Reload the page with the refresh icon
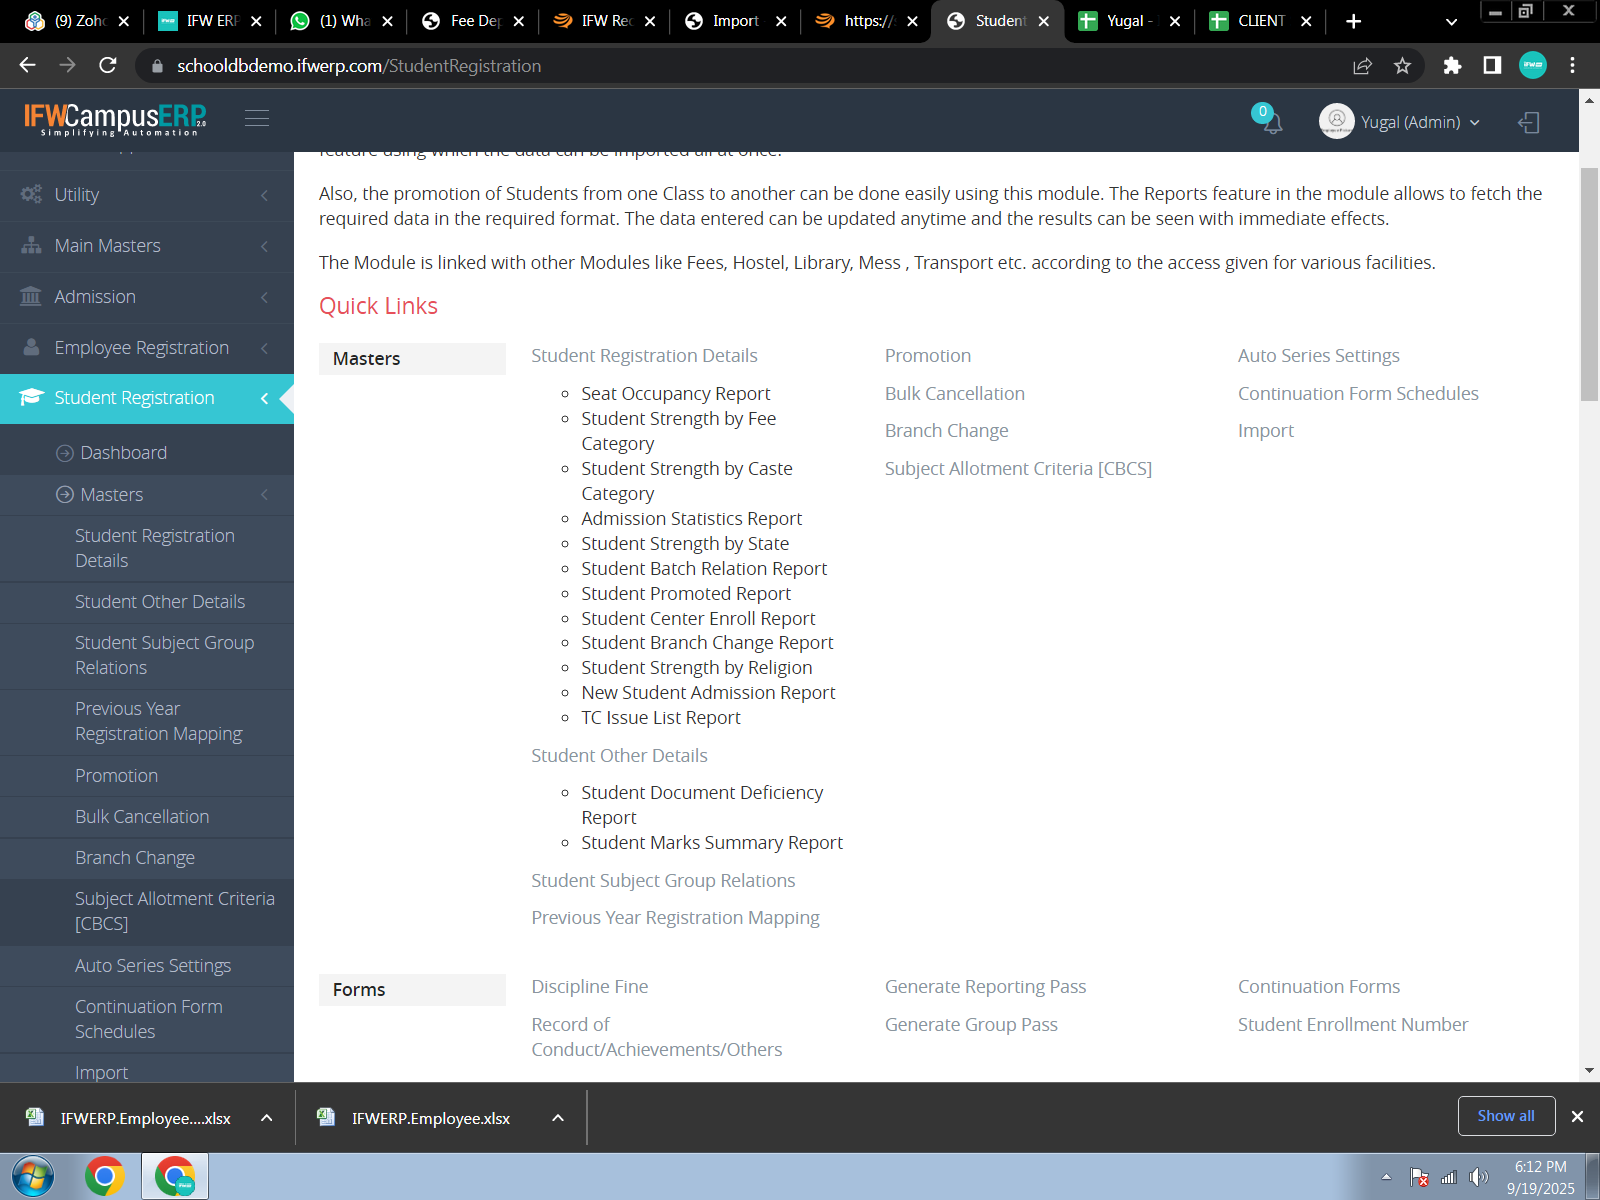Screen dimensions: 1600x1200 (x=108, y=66)
